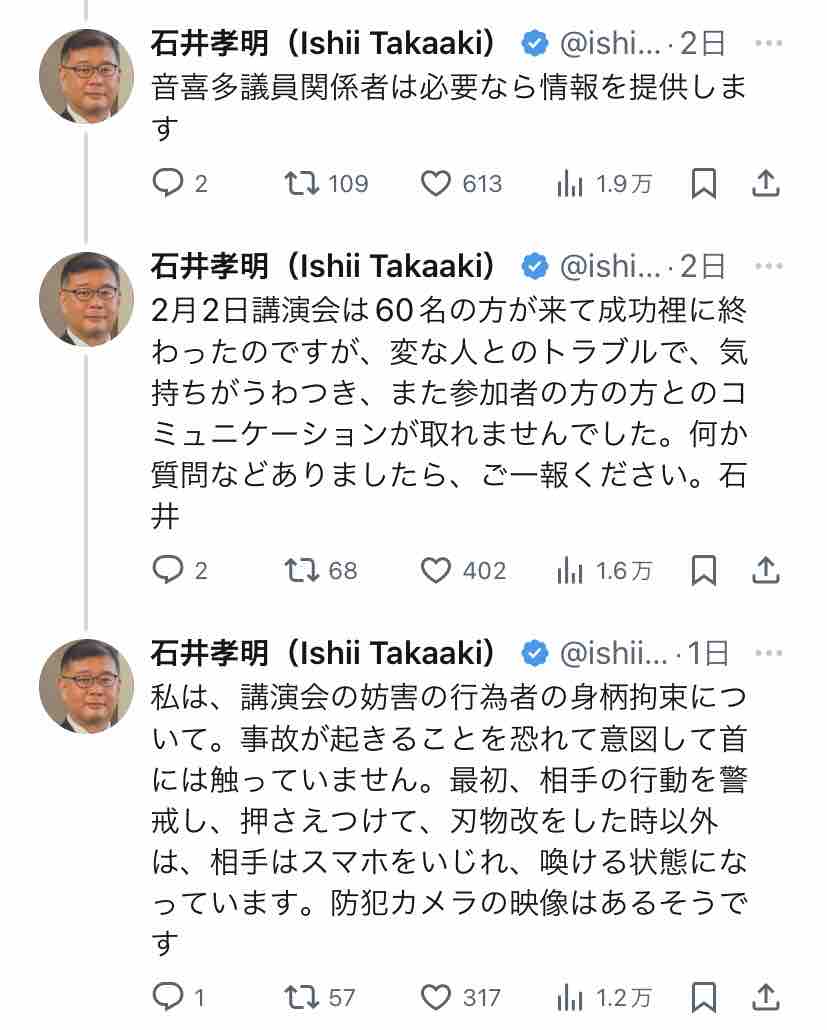Bookmark the first tweet about 音喜多議員
827x1030 pixels.
point(704,183)
